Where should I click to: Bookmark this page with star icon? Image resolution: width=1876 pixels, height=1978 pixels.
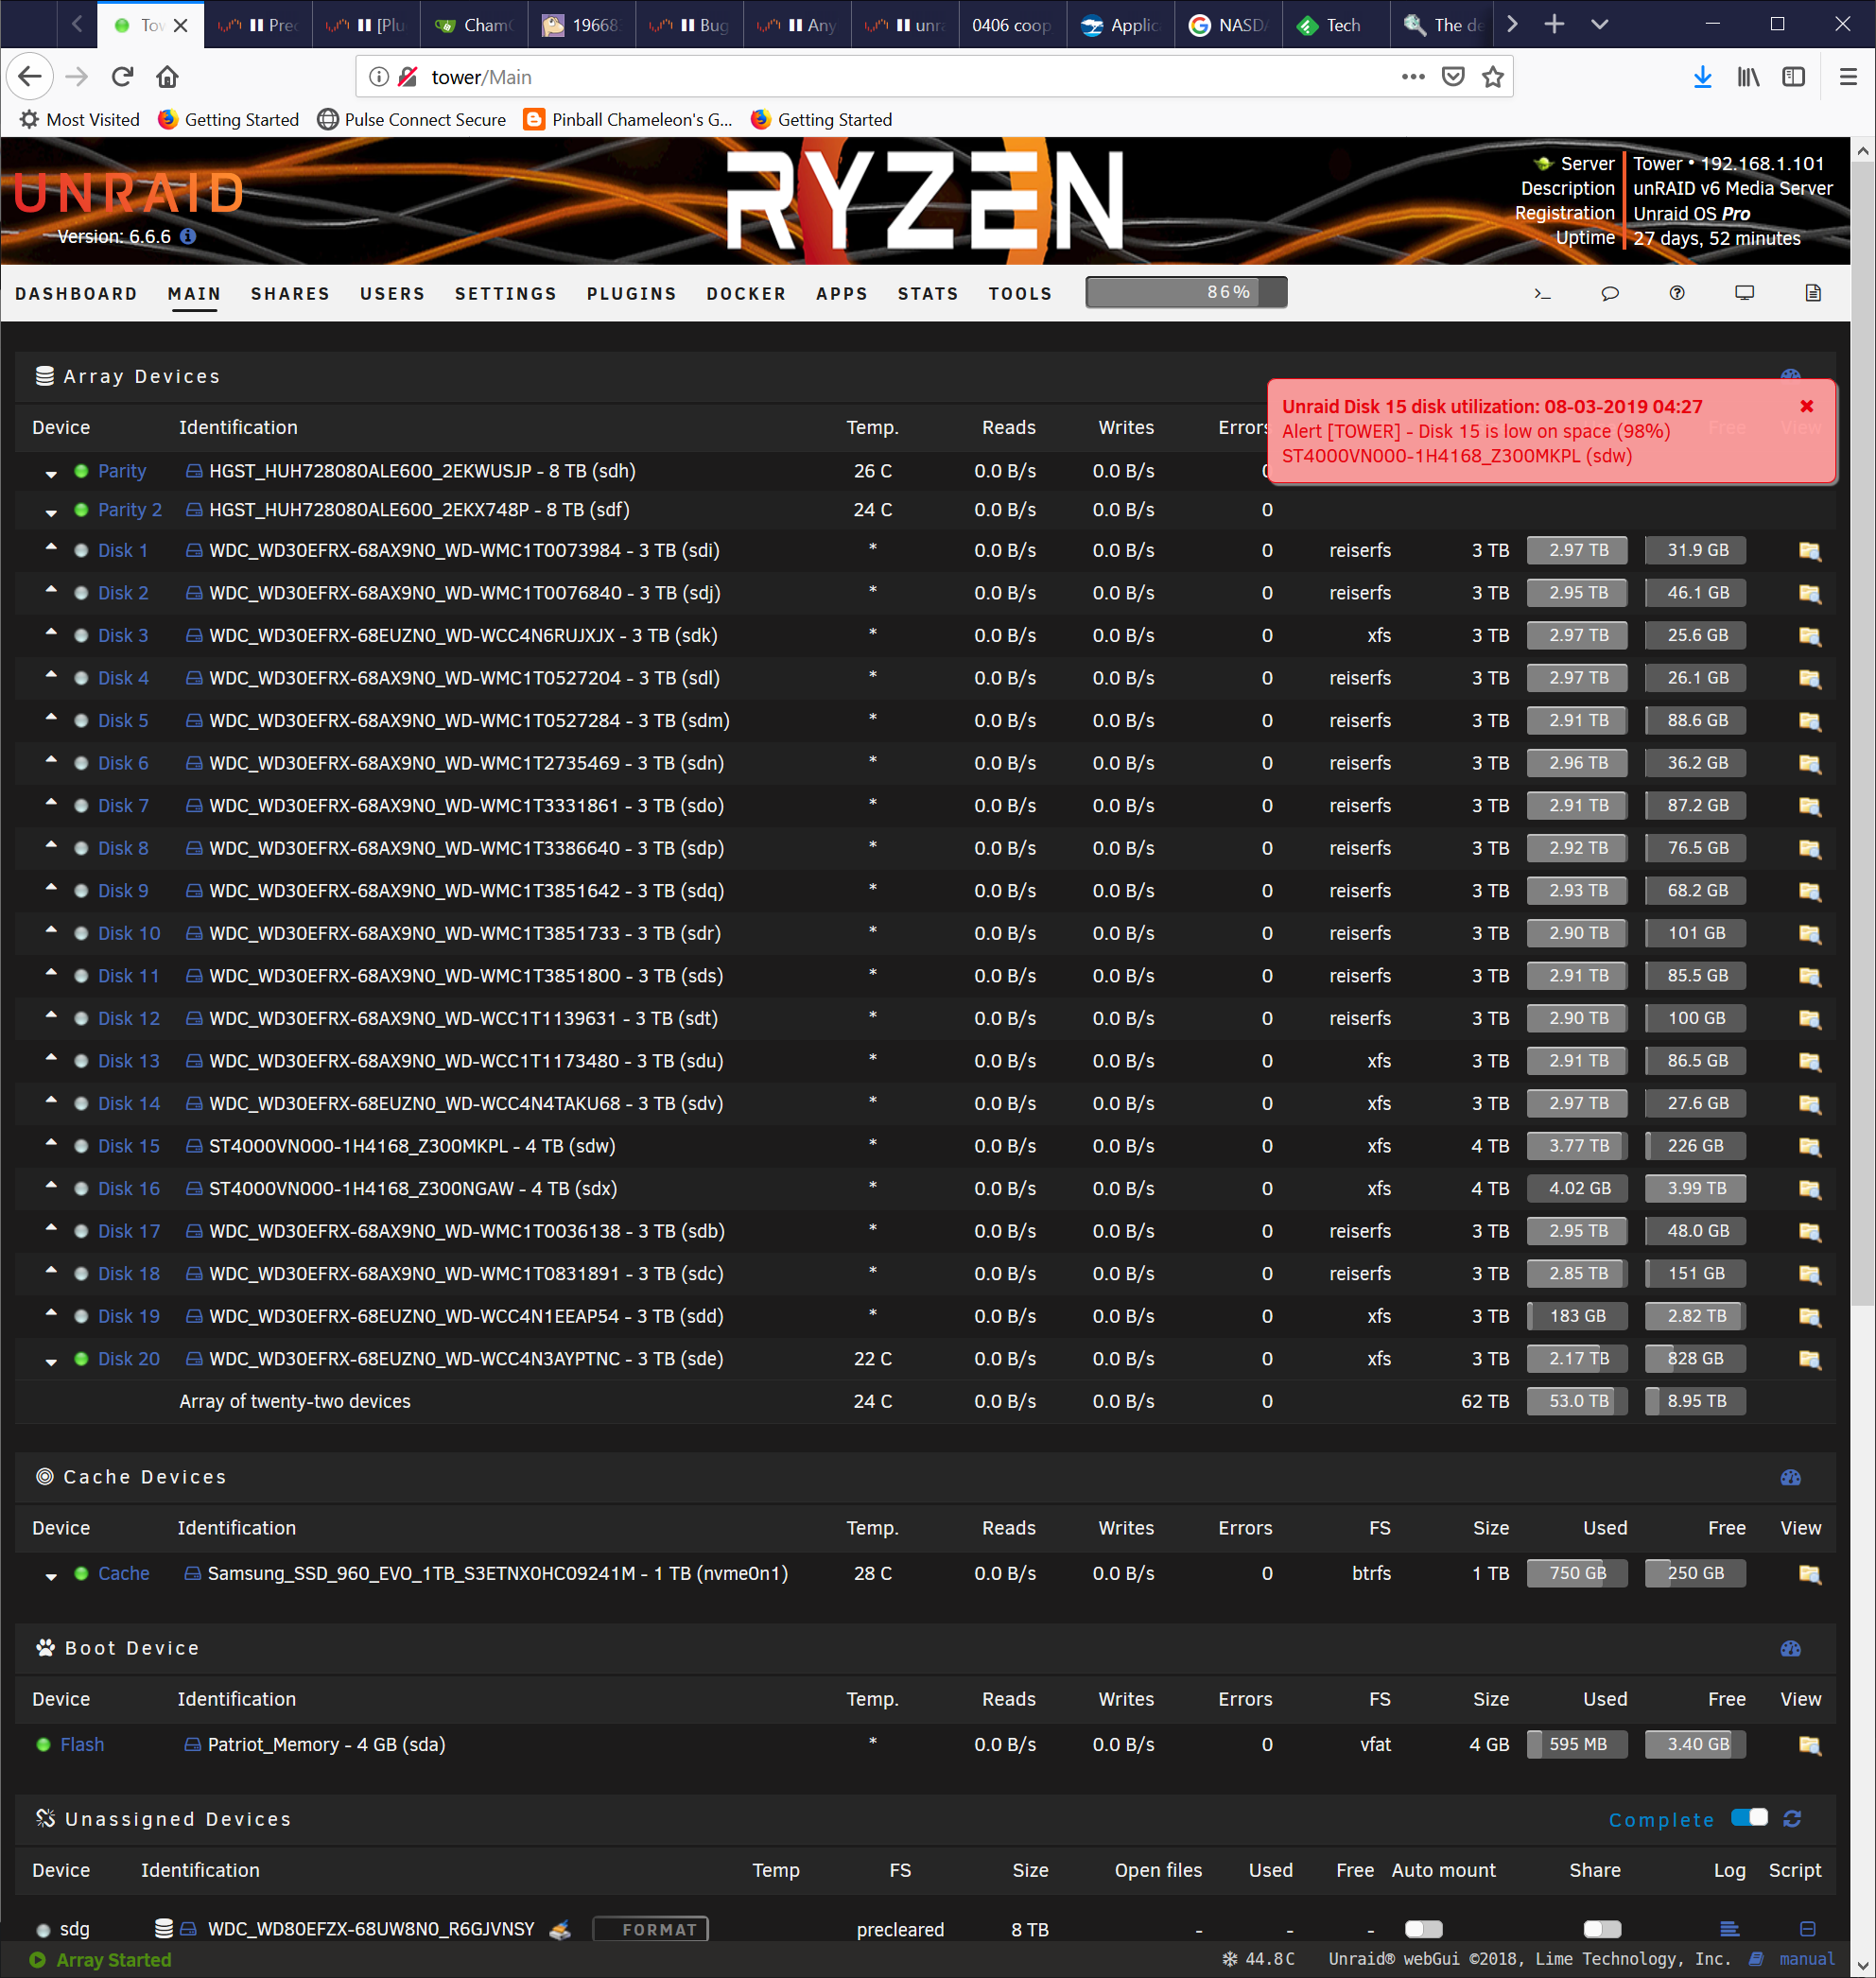[1492, 77]
